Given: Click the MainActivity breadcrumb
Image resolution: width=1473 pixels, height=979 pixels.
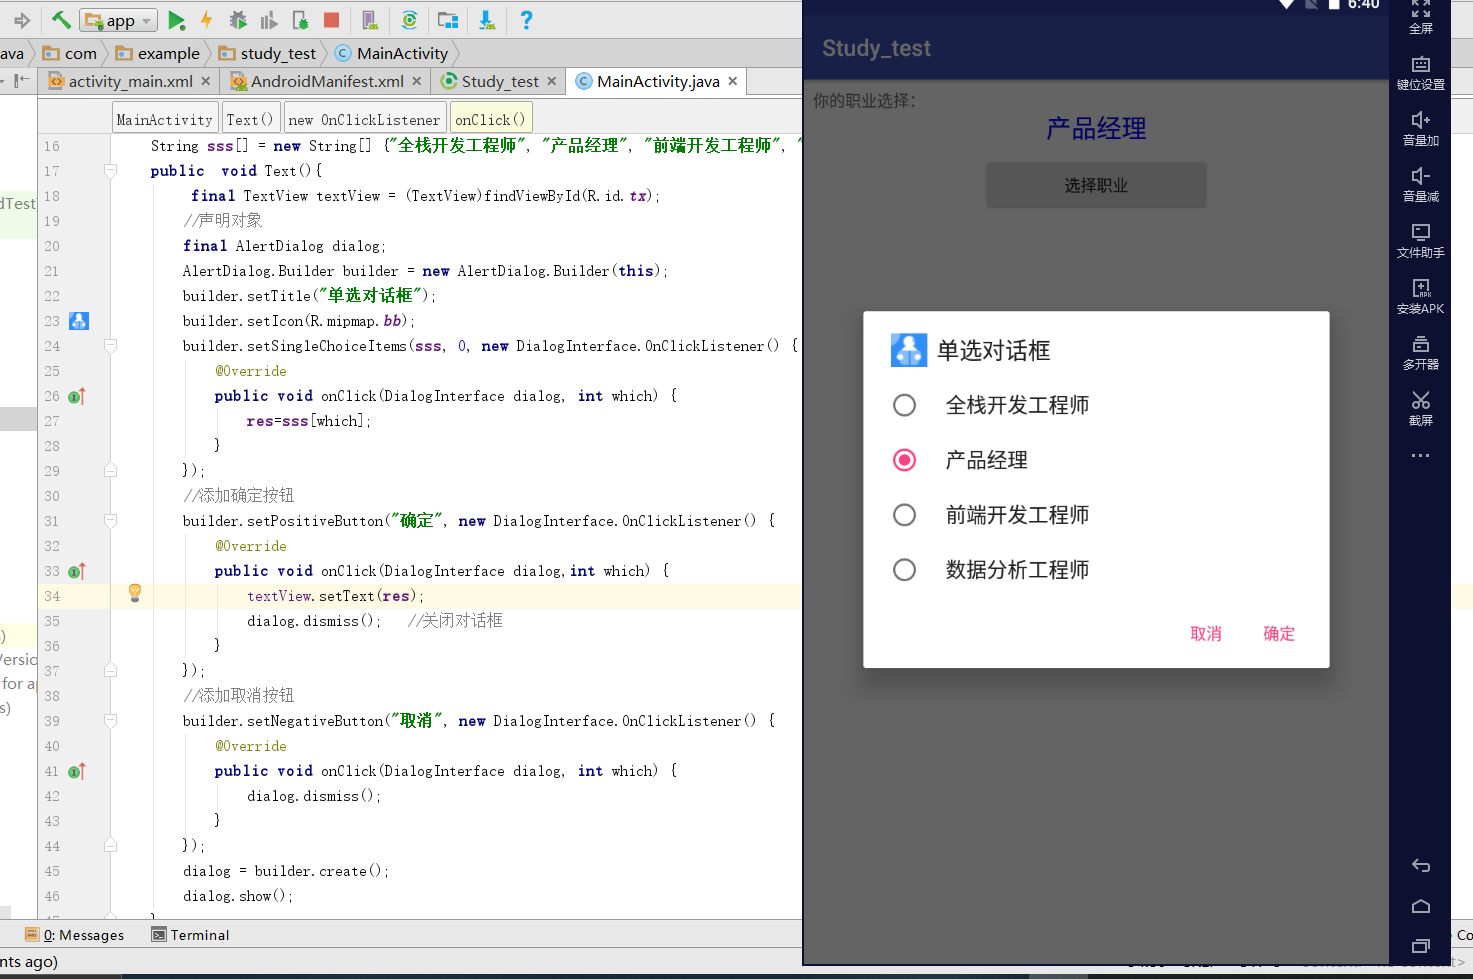Looking at the screenshot, I should click(x=391, y=53).
